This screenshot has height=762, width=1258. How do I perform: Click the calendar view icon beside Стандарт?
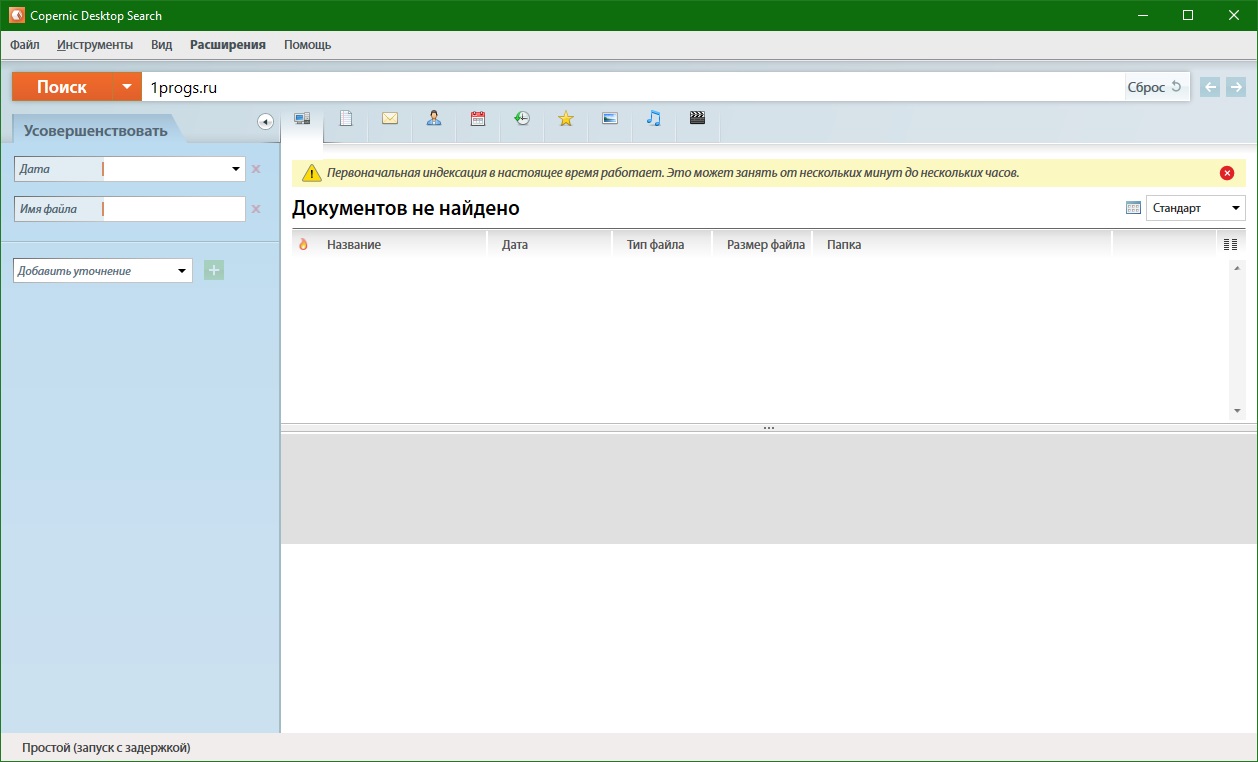1133,208
